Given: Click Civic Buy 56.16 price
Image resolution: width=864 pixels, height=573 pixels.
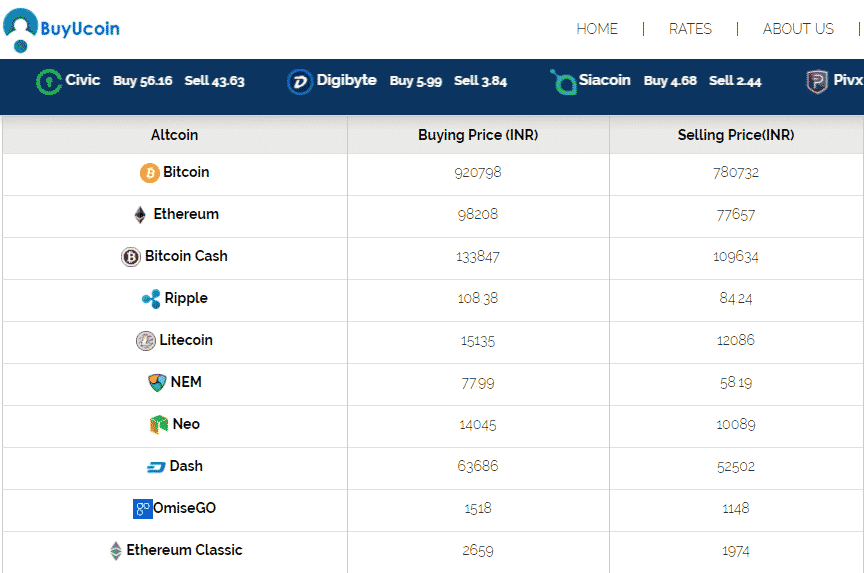Looking at the screenshot, I should pyautogui.click(x=143, y=81).
